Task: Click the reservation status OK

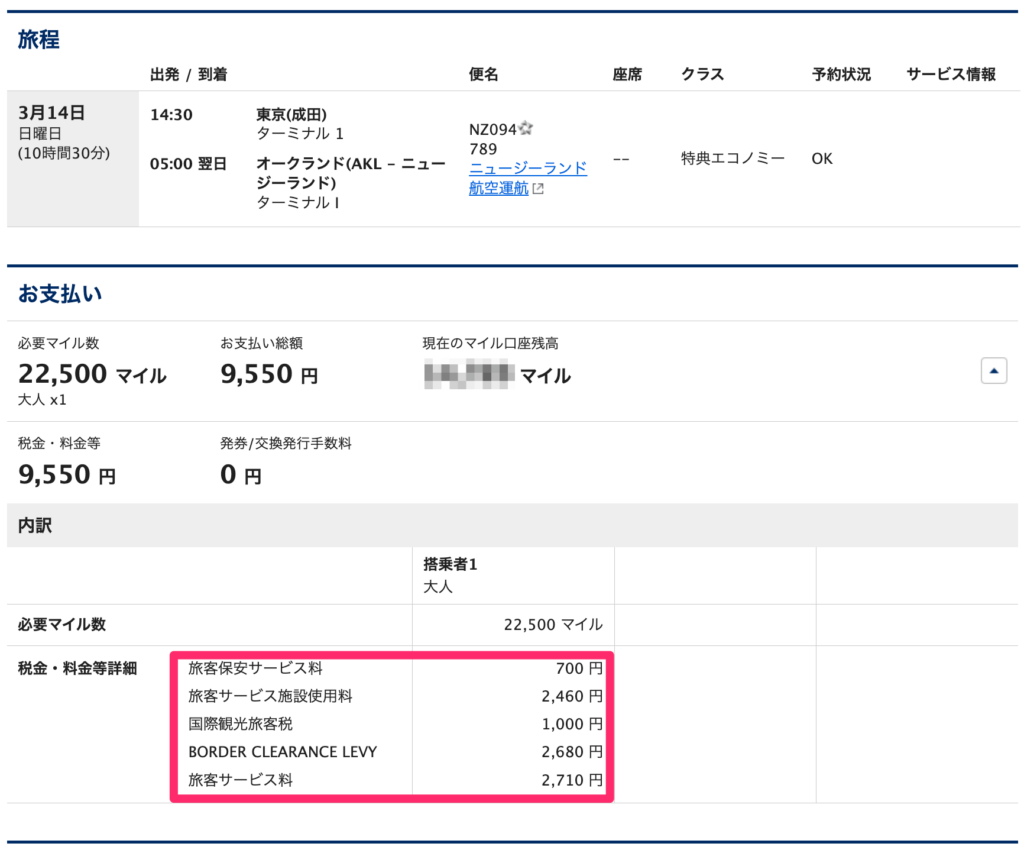Action: click(x=822, y=159)
